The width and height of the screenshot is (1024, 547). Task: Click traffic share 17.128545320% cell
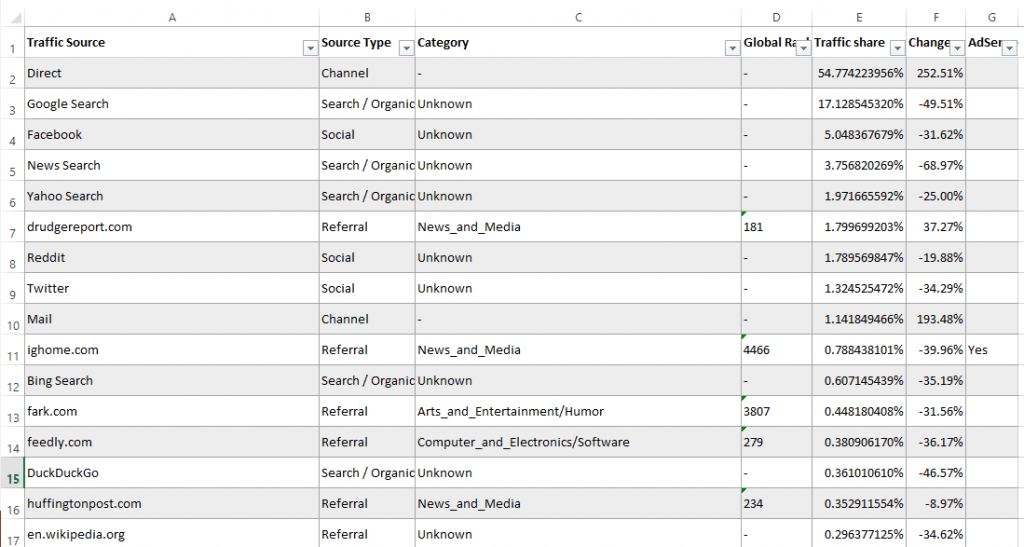(859, 104)
